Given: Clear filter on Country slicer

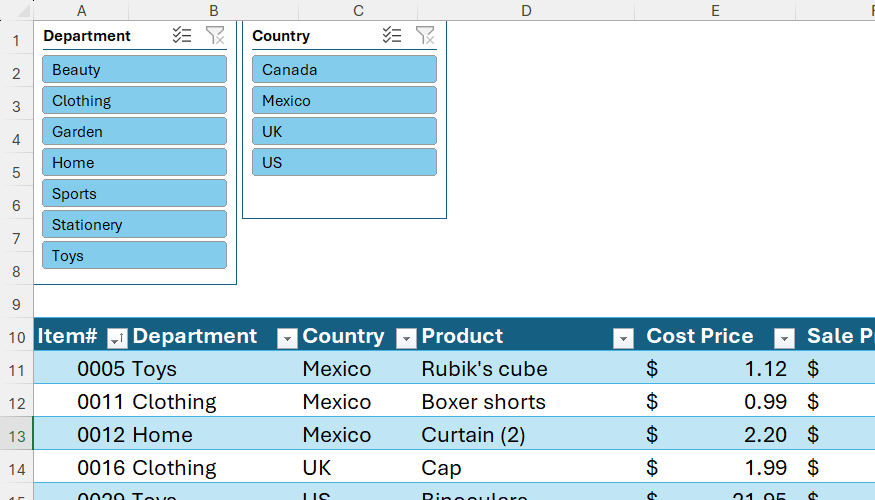Looking at the screenshot, I should [425, 35].
